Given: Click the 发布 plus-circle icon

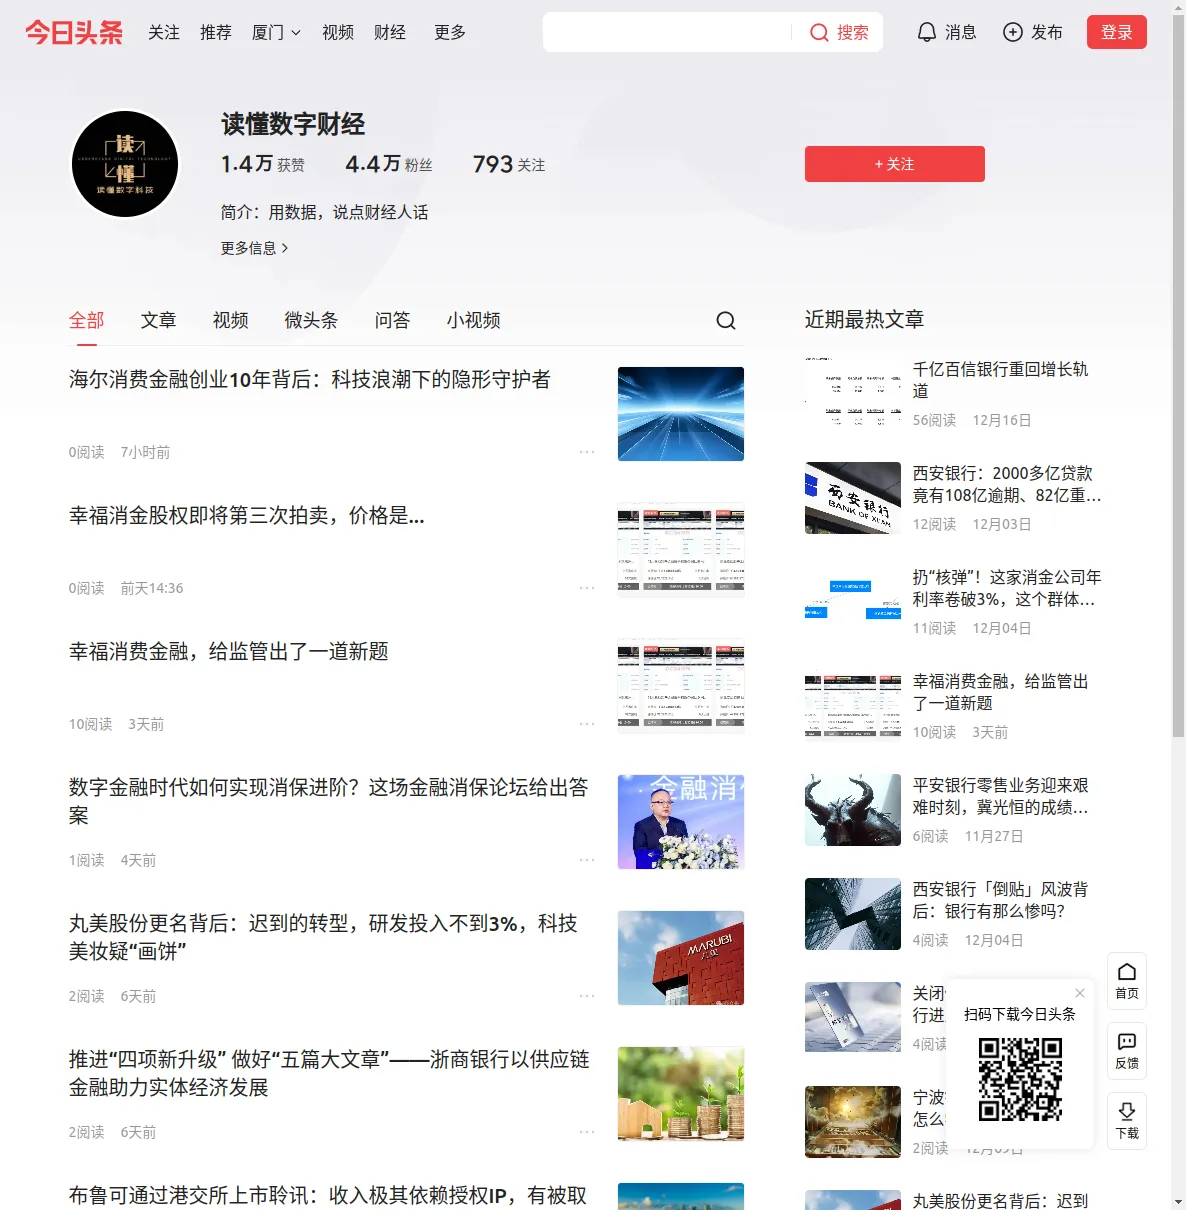Looking at the screenshot, I should pyautogui.click(x=1013, y=33).
